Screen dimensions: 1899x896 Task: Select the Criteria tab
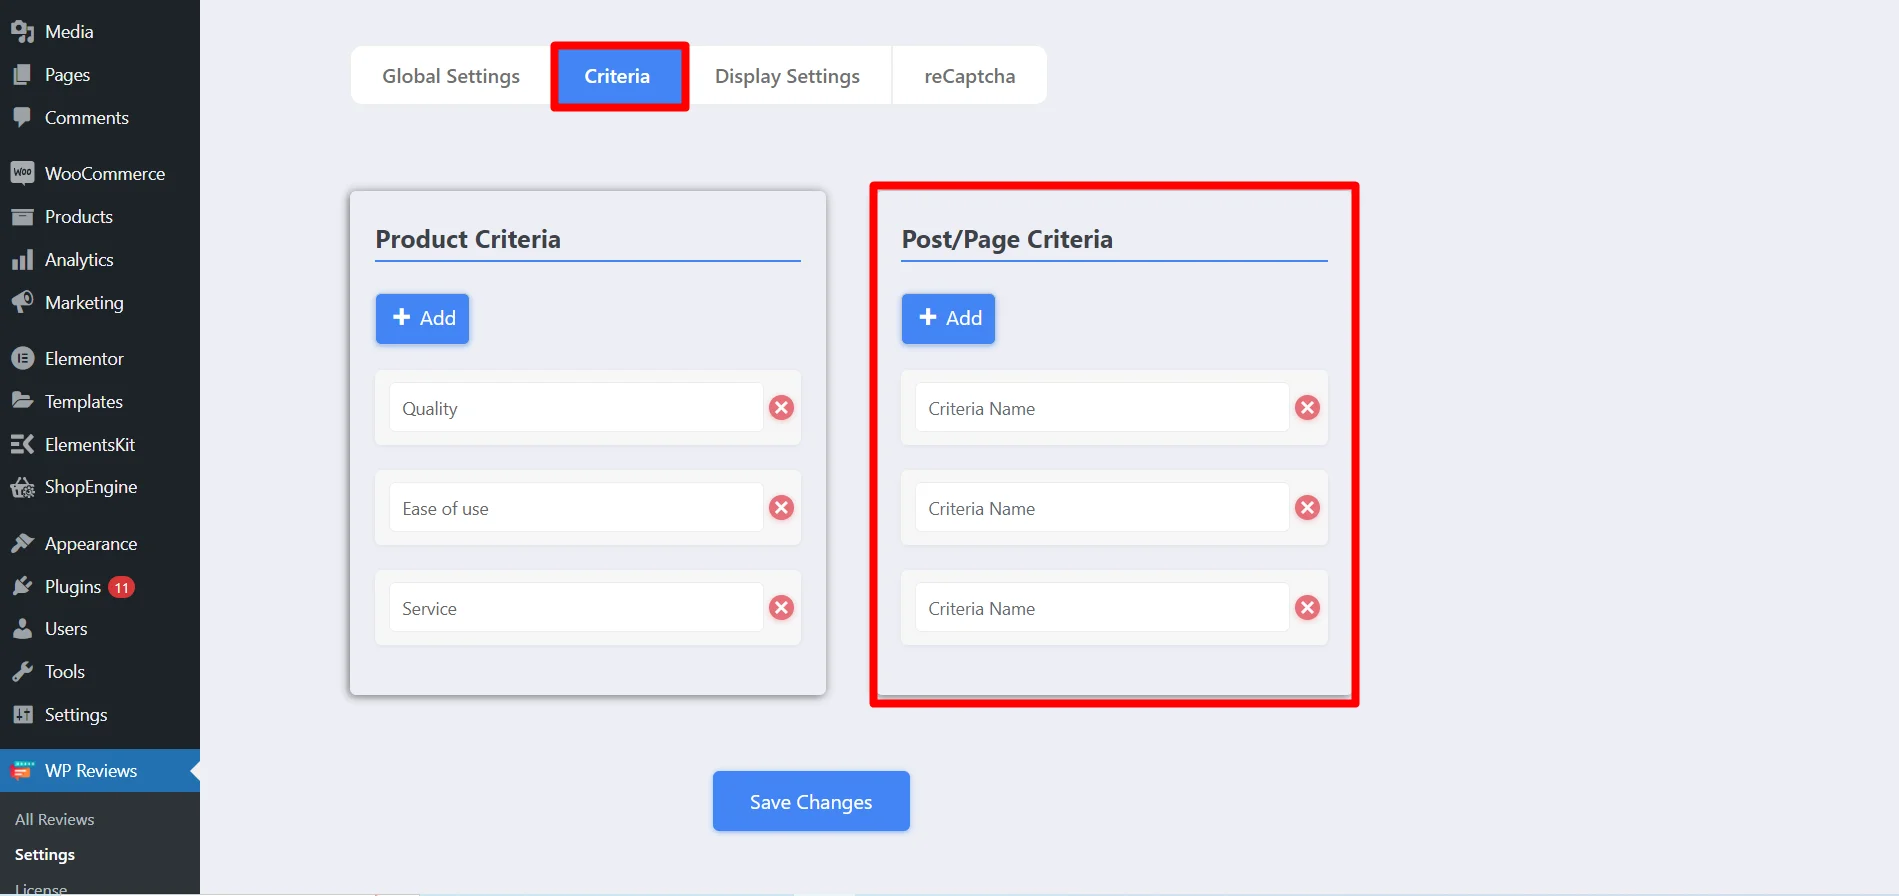(617, 76)
